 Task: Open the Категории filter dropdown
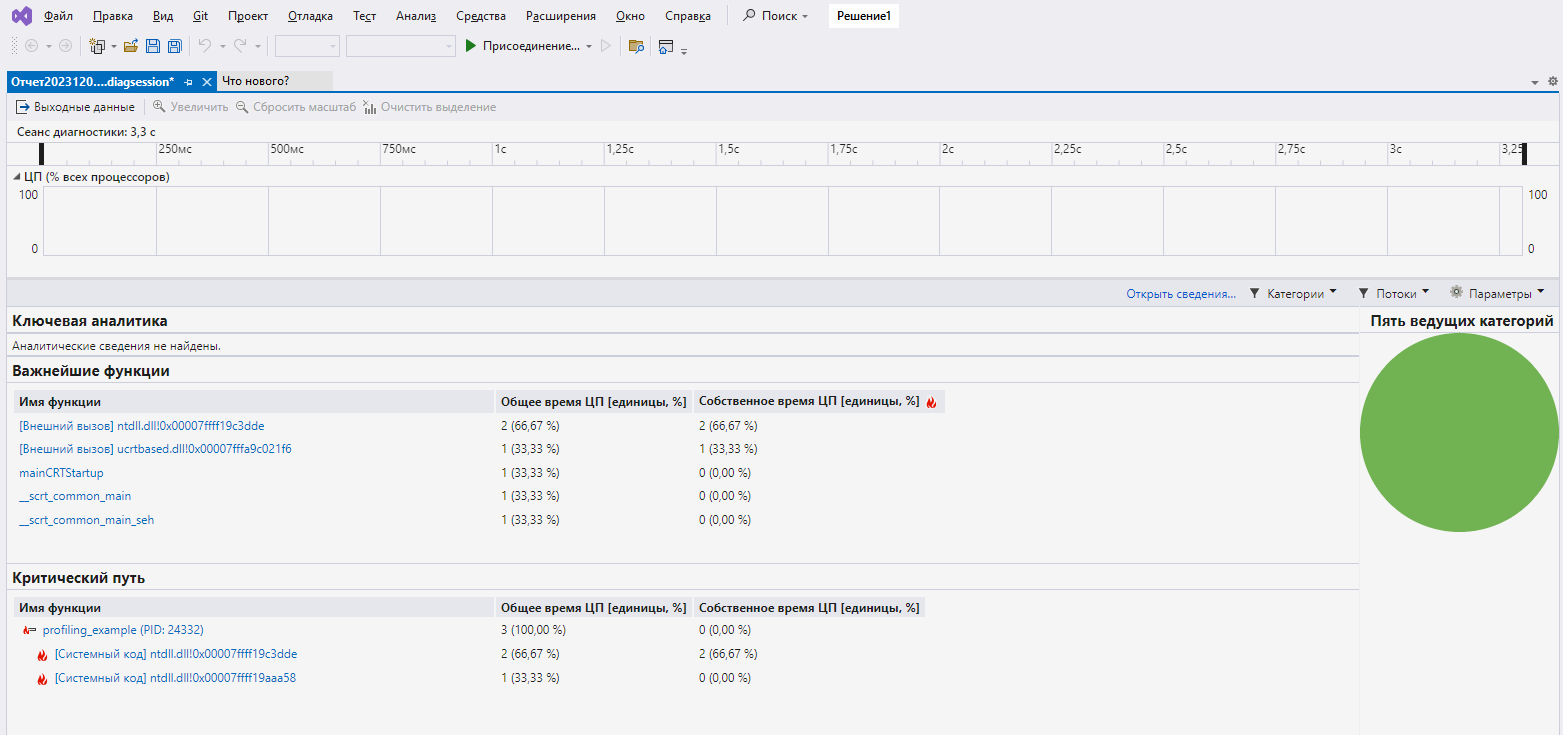pyautogui.click(x=1293, y=293)
